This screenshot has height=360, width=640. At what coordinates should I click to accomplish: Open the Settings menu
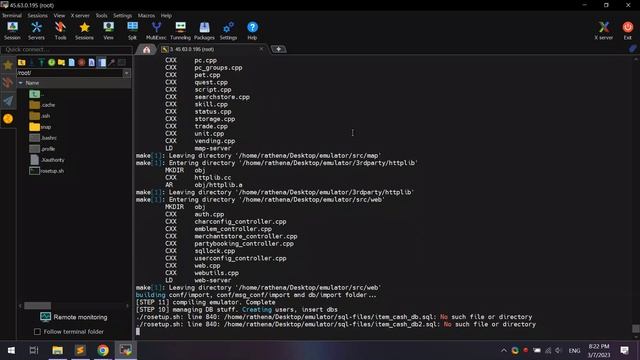tap(122, 16)
